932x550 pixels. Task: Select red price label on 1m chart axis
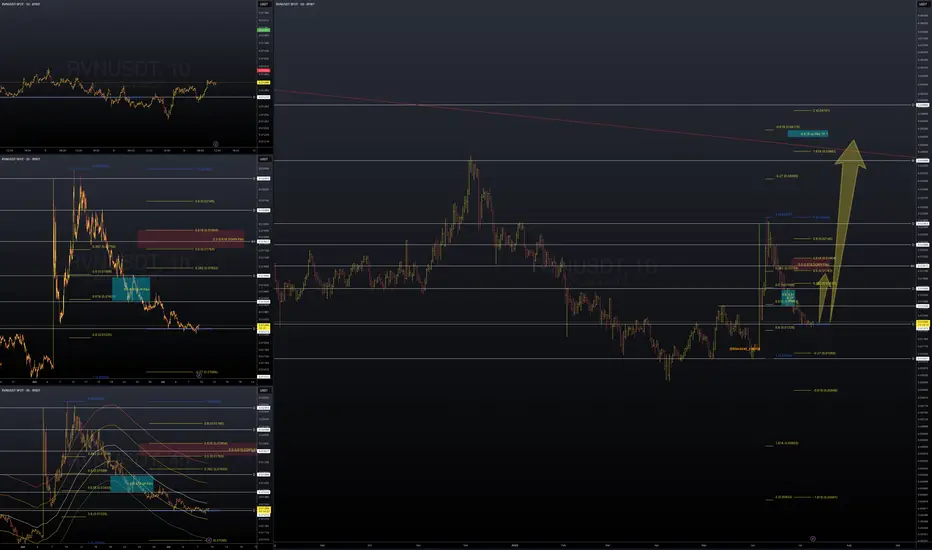point(263,70)
